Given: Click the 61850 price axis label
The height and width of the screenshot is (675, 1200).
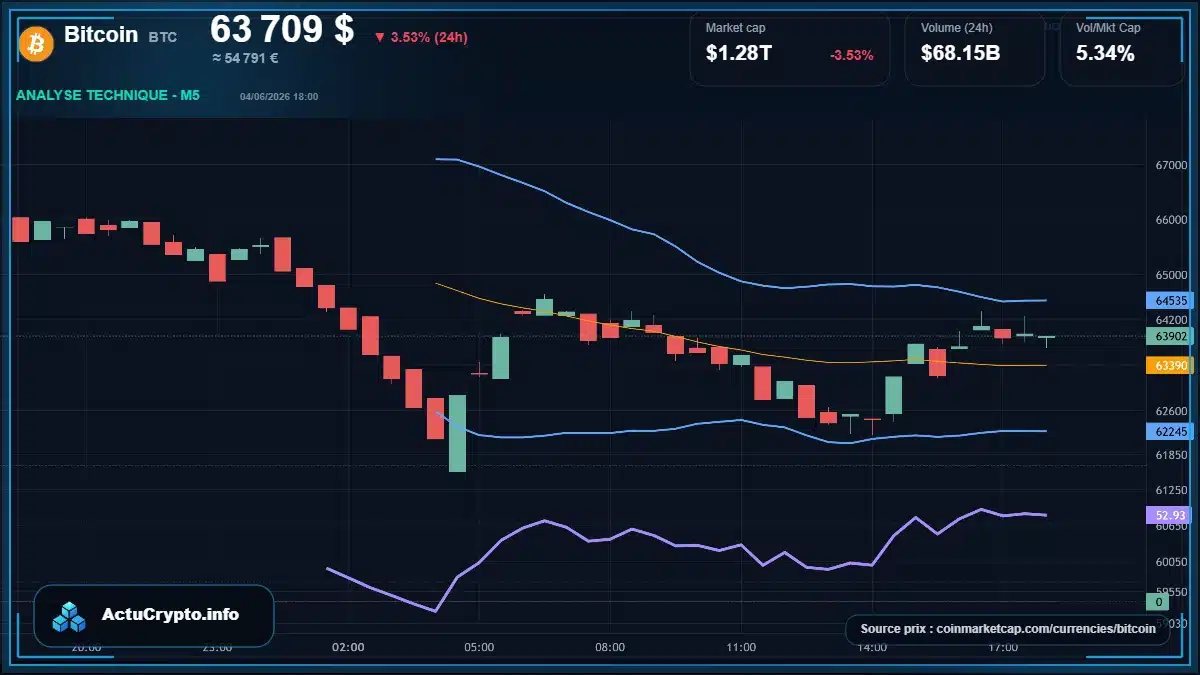Looking at the screenshot, I should pos(1171,455).
